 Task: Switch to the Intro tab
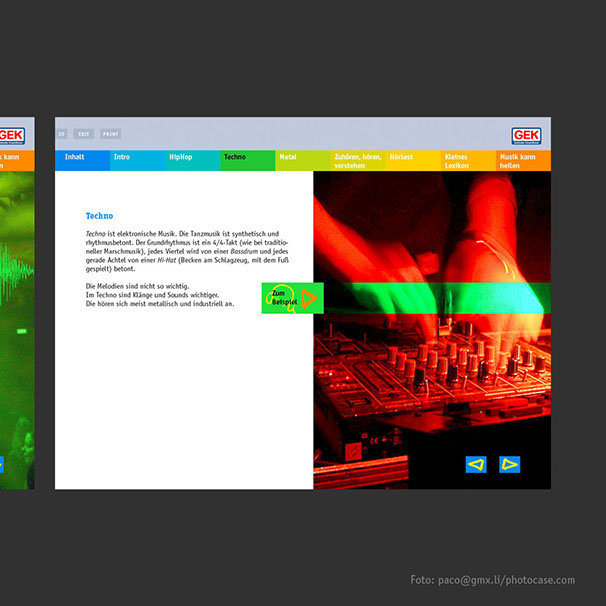click(136, 159)
